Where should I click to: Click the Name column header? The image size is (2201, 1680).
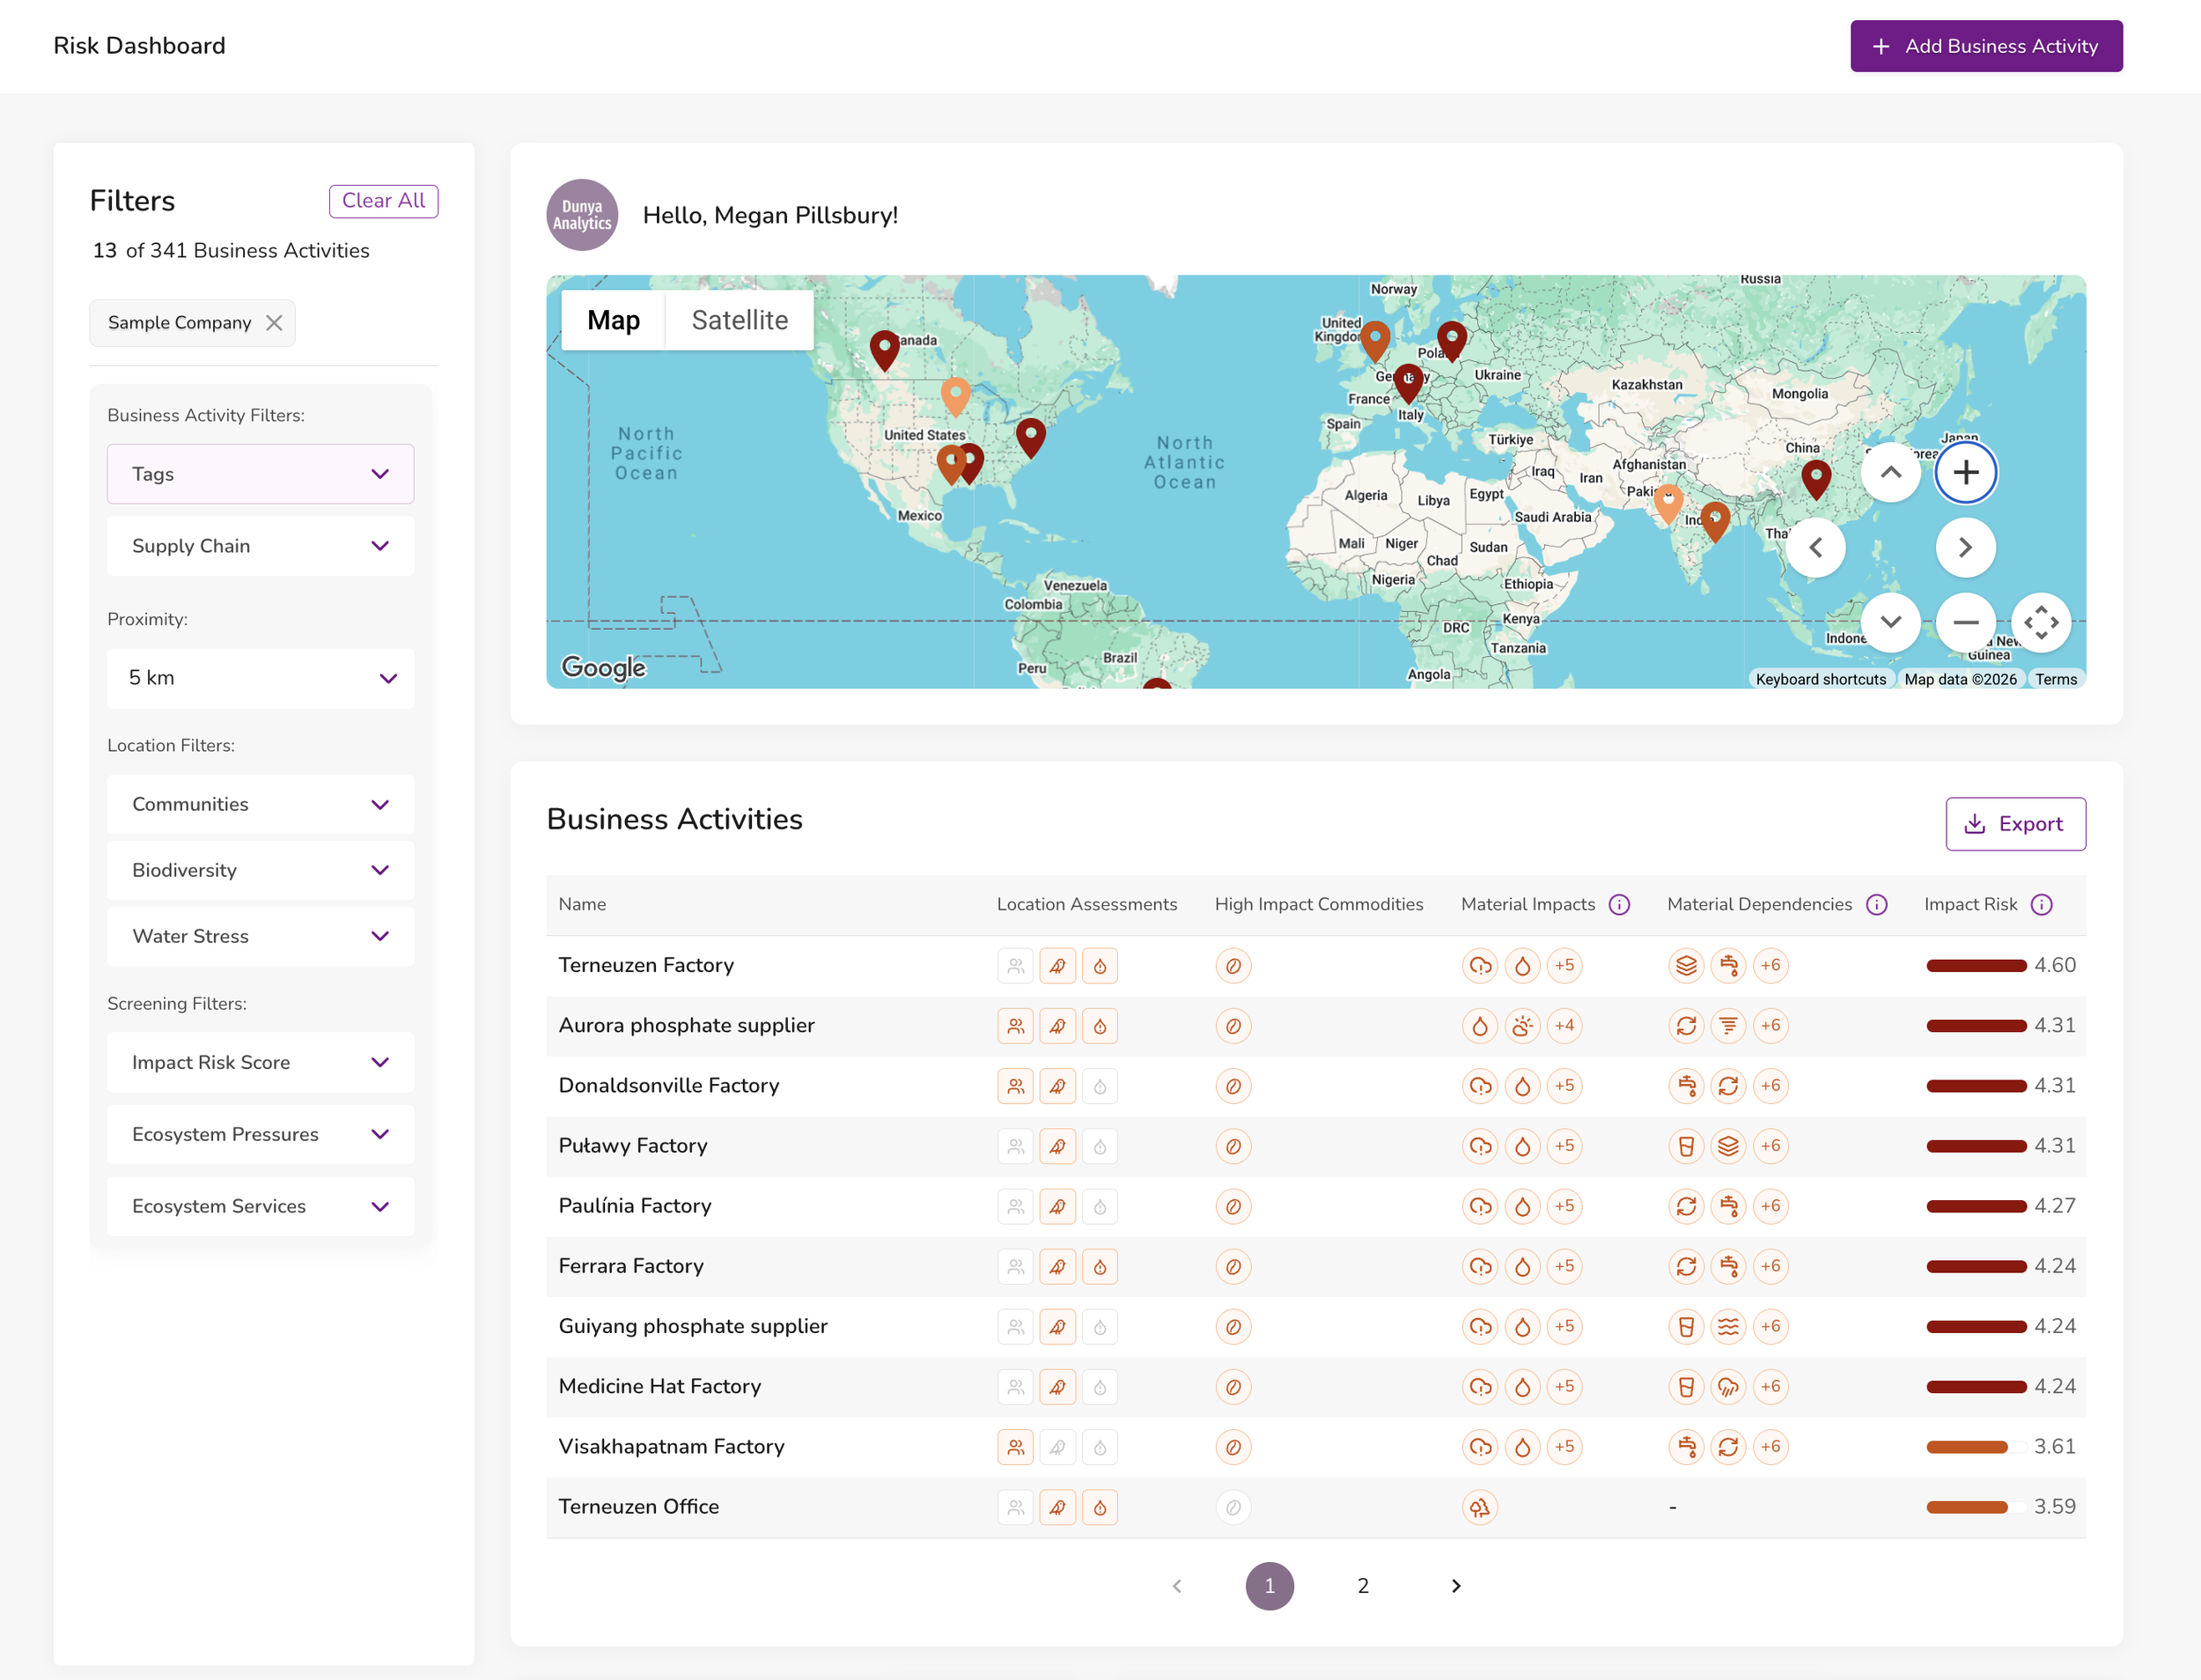[x=582, y=904]
